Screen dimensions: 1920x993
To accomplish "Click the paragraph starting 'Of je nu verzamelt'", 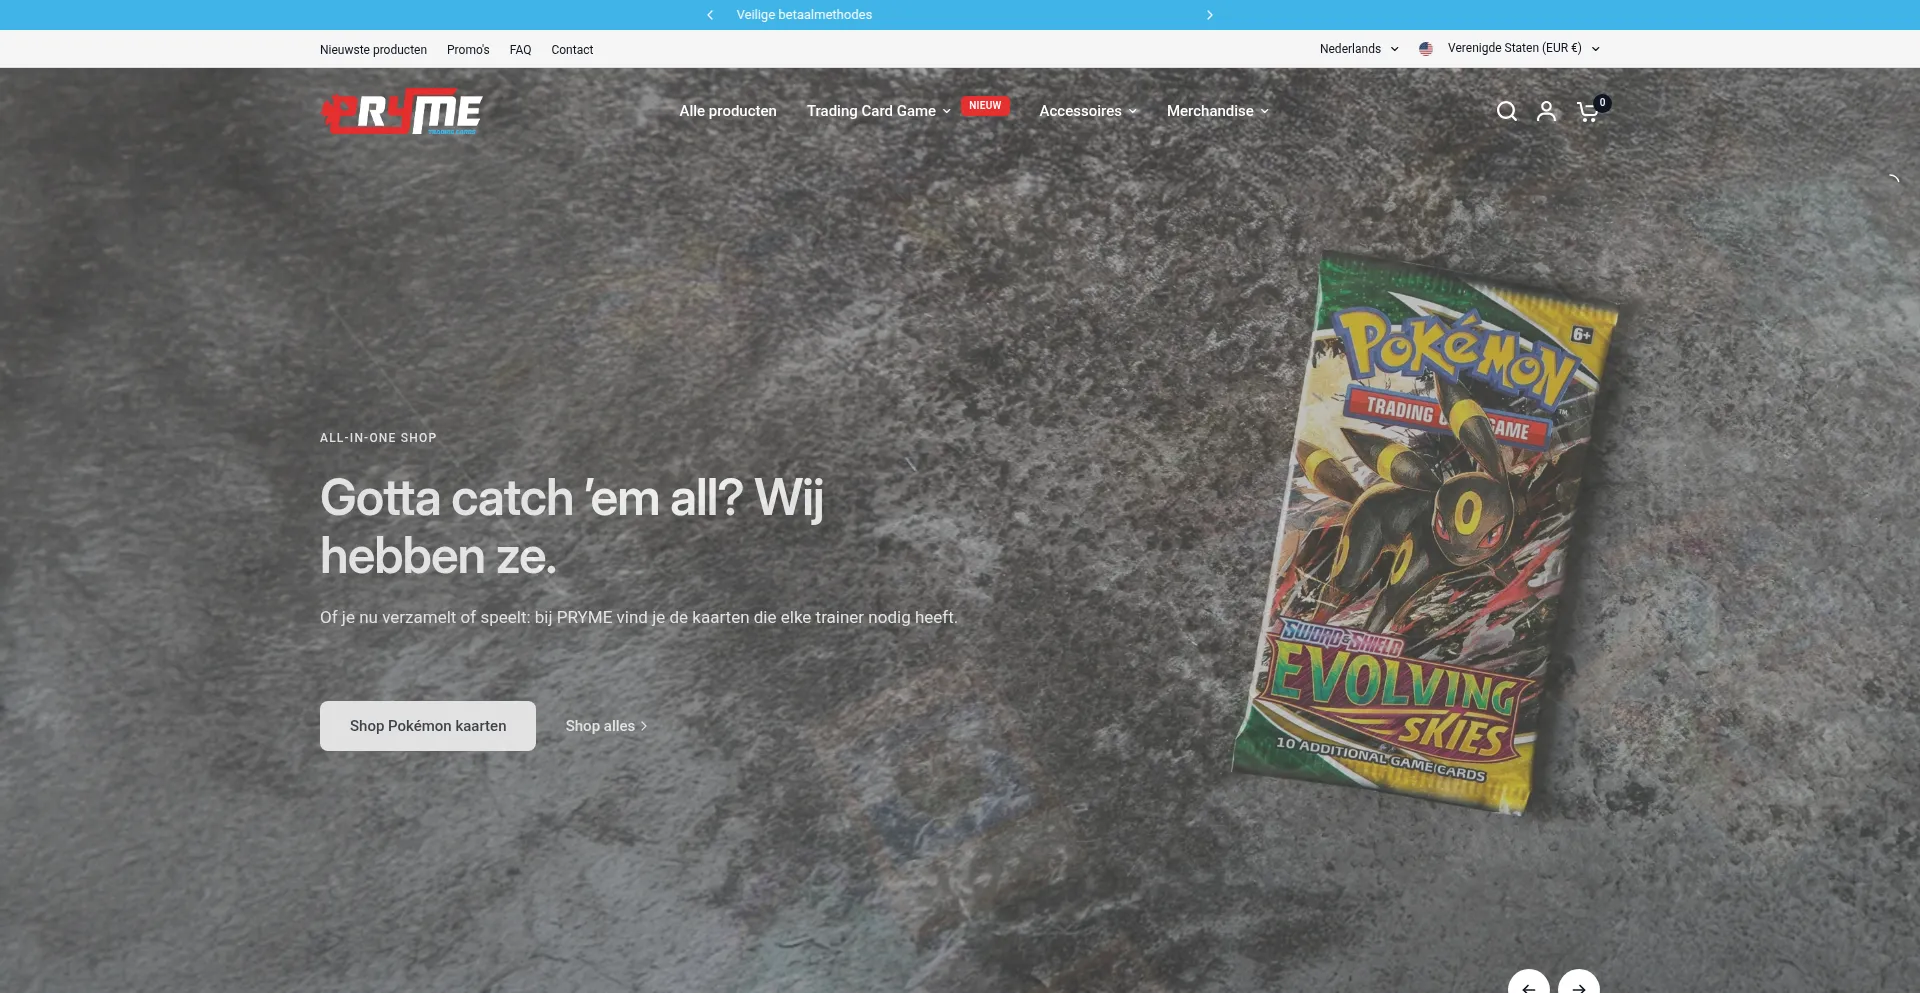I will [x=639, y=618].
